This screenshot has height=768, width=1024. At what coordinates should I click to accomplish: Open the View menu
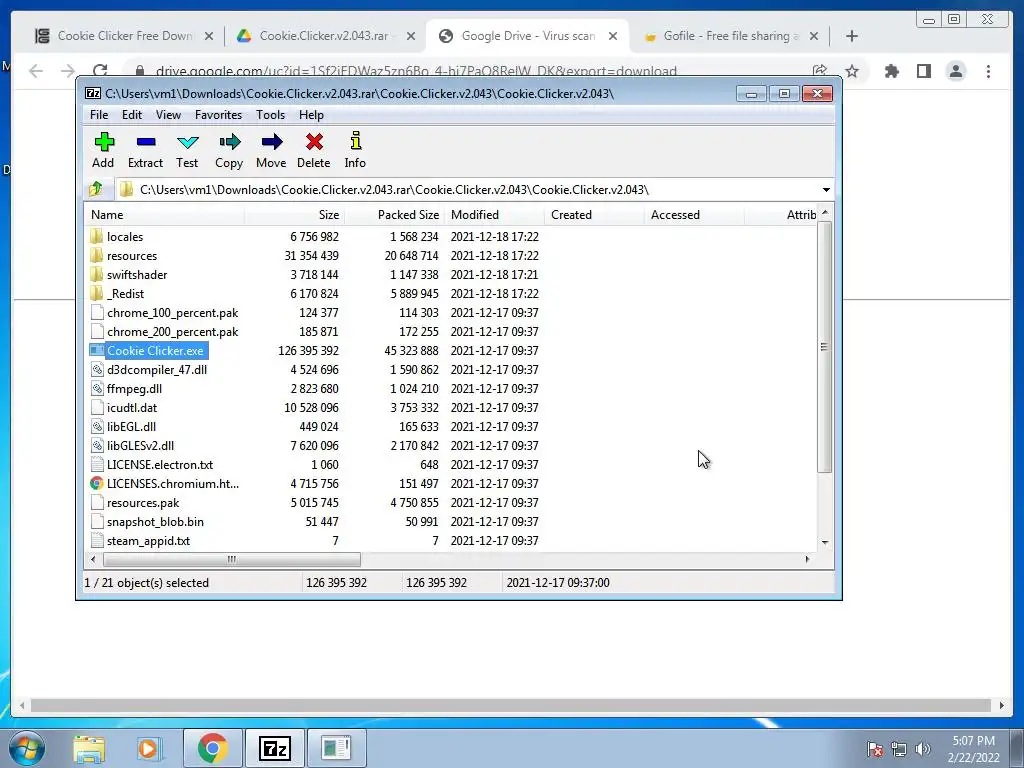(x=168, y=115)
